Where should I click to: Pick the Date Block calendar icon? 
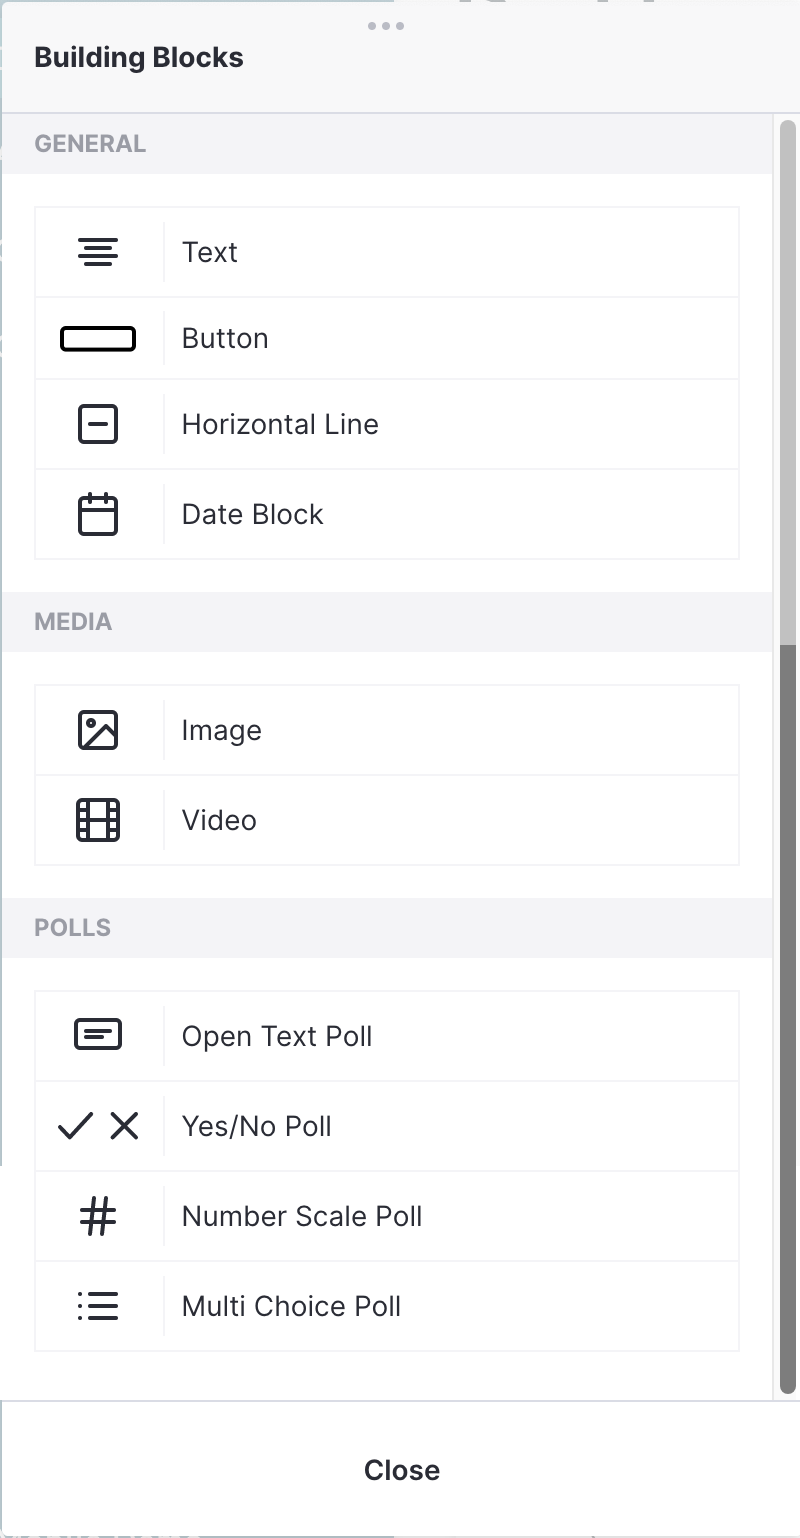point(98,514)
